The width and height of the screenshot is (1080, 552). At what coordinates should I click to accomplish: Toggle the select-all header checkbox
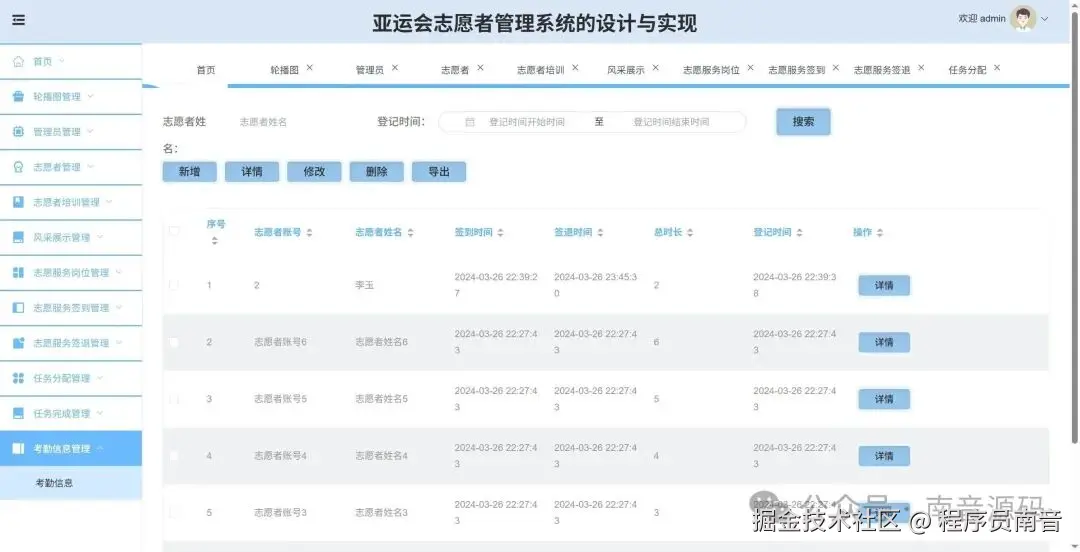tap(174, 231)
